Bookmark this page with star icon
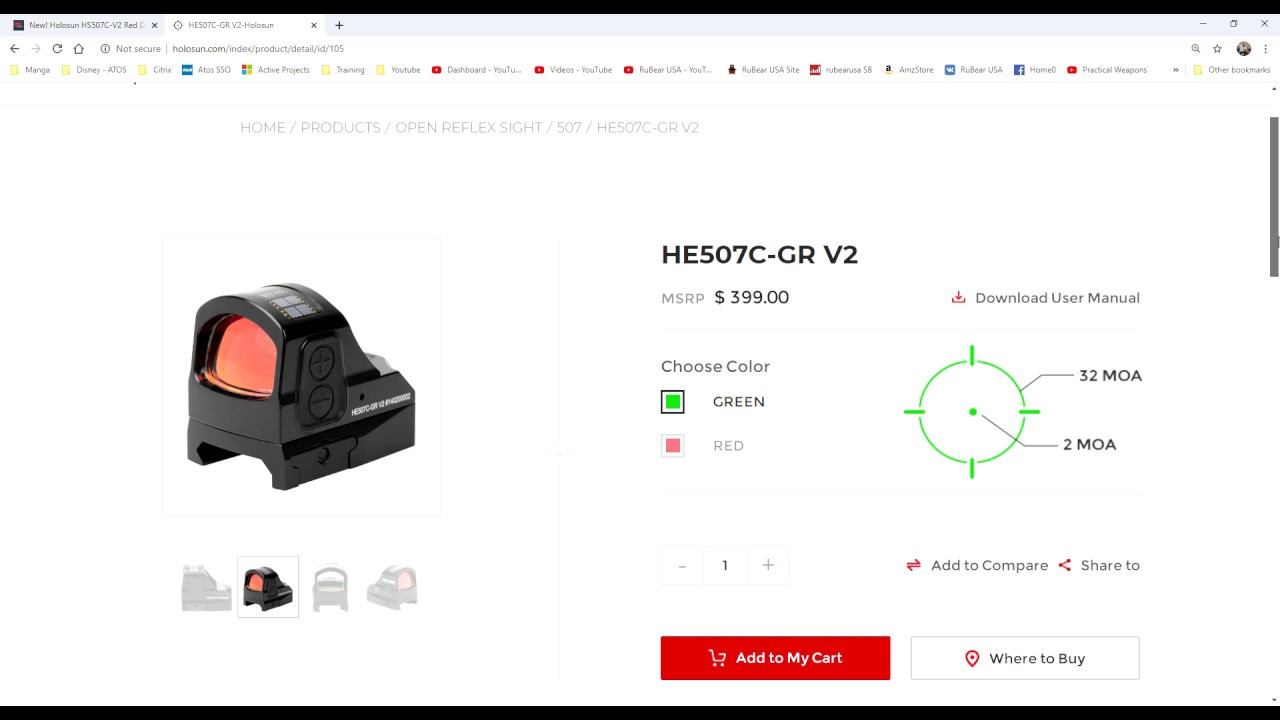Image resolution: width=1280 pixels, height=720 pixels. tap(1217, 48)
